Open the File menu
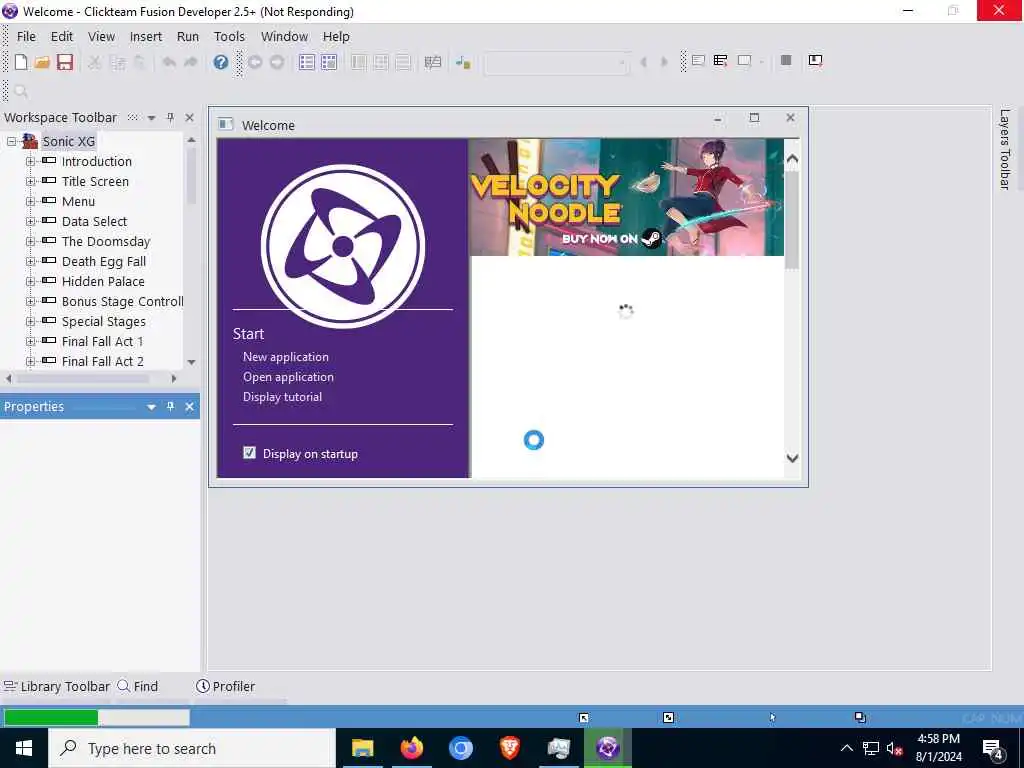 pyautogui.click(x=26, y=37)
